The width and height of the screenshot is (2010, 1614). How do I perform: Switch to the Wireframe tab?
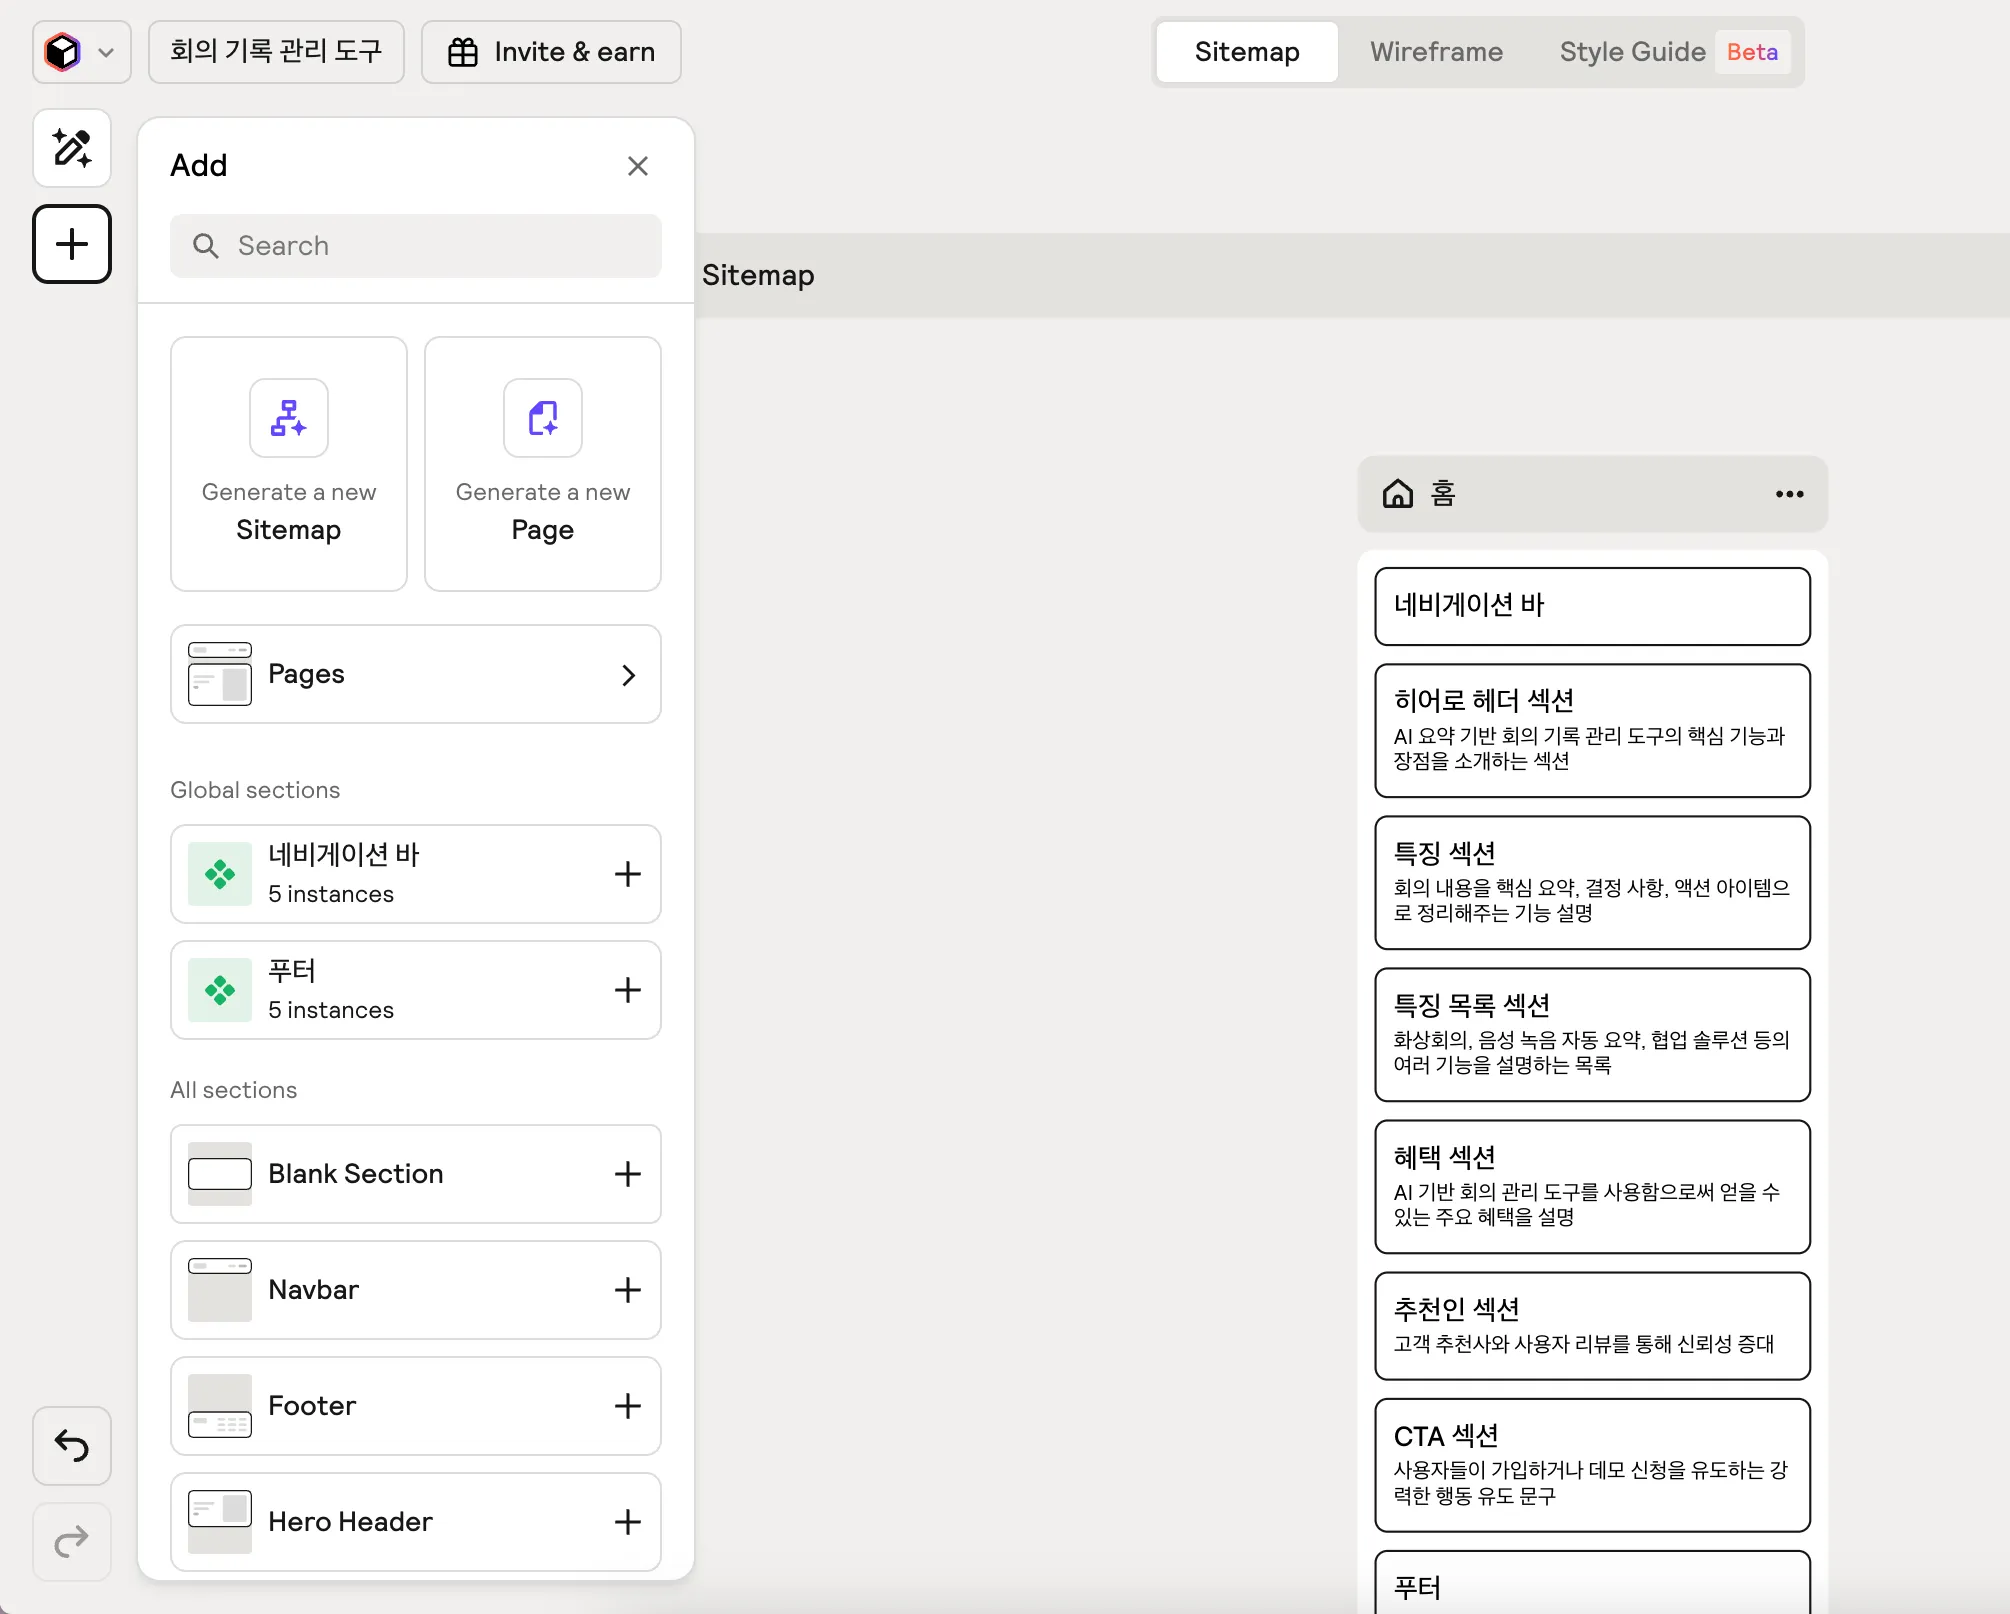click(1436, 52)
